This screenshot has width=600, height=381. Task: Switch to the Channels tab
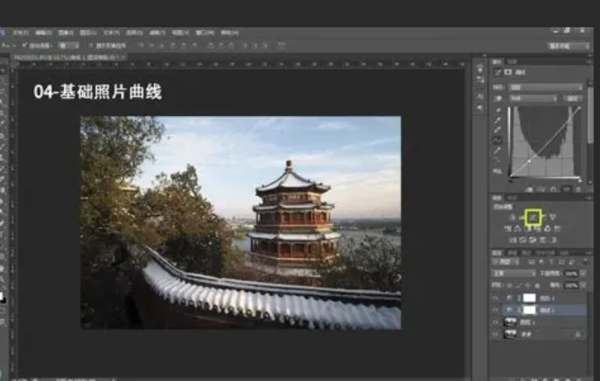point(512,253)
